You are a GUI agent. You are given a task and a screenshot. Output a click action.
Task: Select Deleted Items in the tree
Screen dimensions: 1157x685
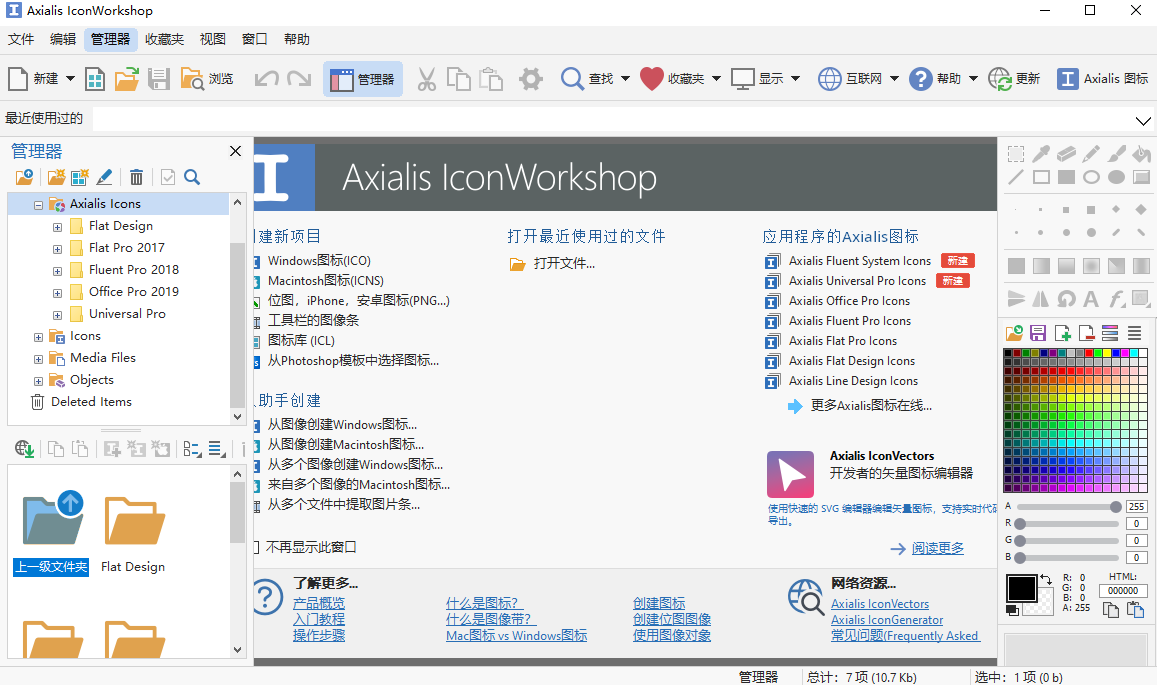pyautogui.click(x=91, y=402)
